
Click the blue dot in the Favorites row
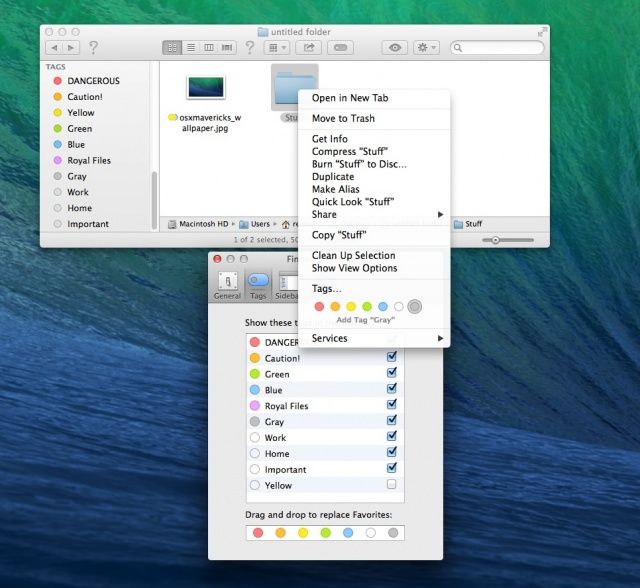pos(348,533)
